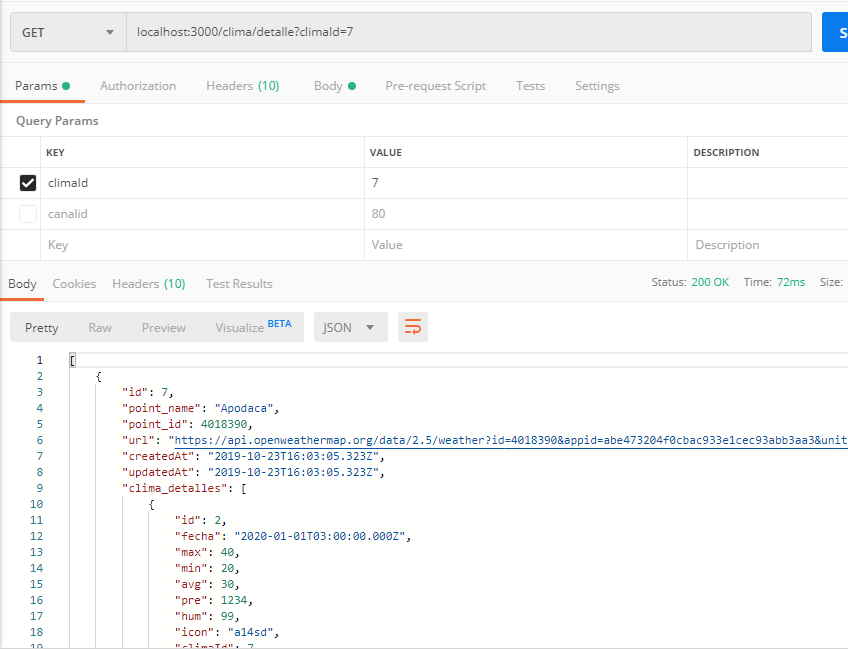Viewport: 848px width, 649px height.
Task: Select the Raw response view
Action: pyautogui.click(x=100, y=327)
